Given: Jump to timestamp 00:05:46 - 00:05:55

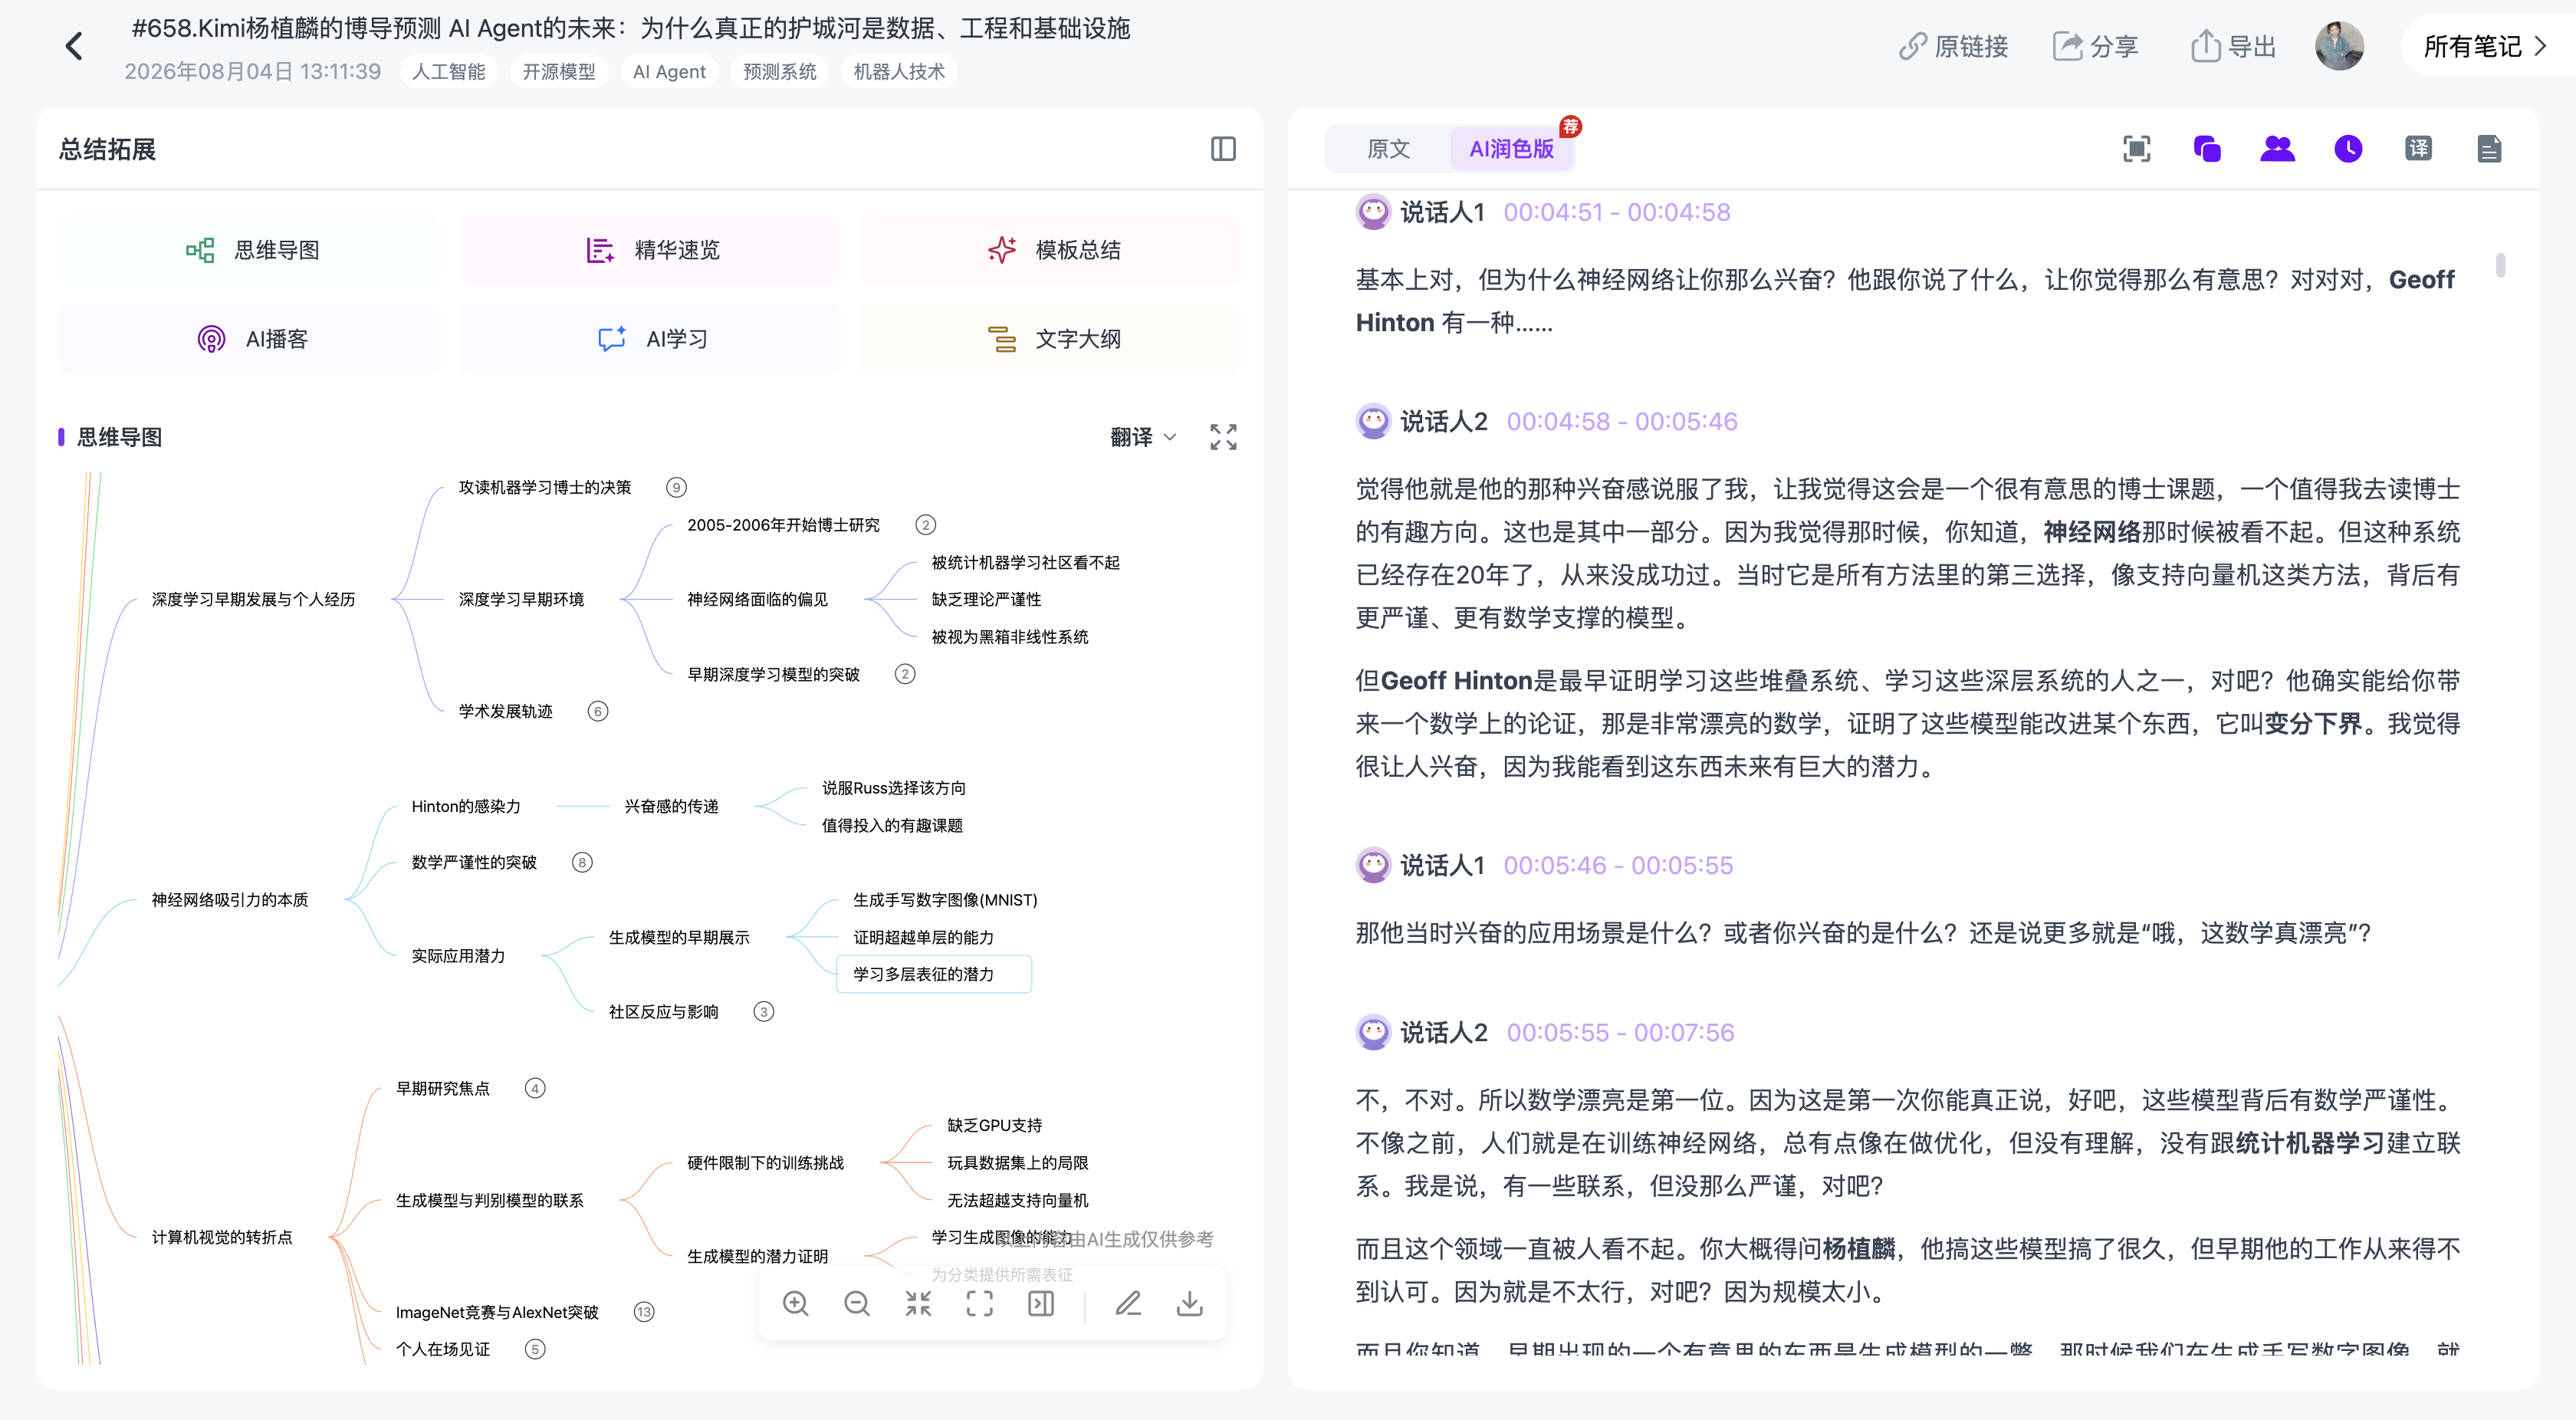Looking at the screenshot, I should click(x=1618, y=865).
